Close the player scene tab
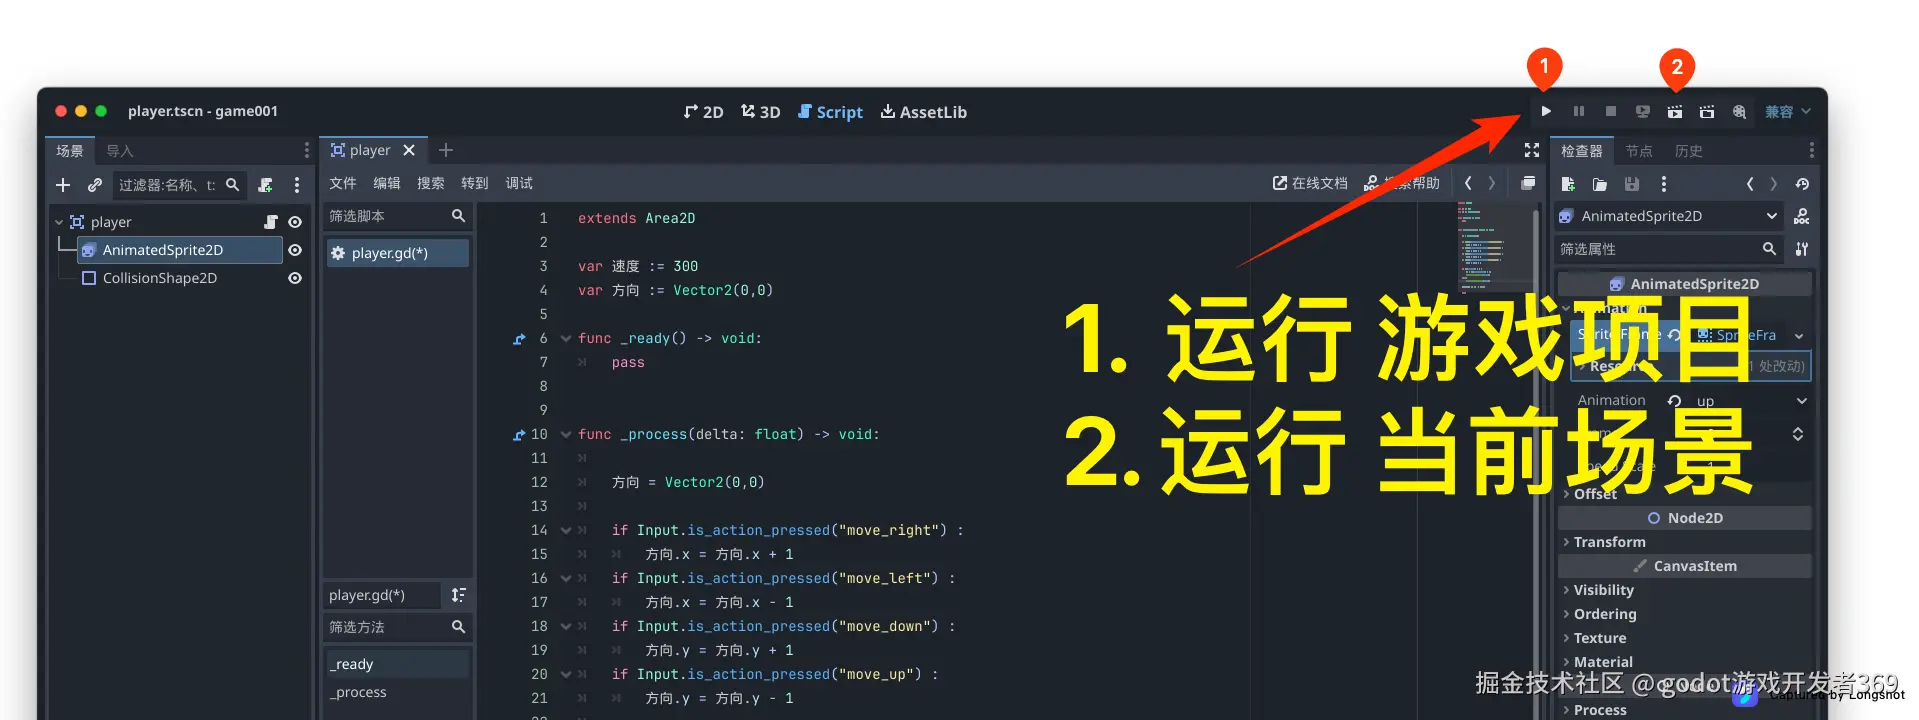The image size is (1919, 720). coord(409,150)
